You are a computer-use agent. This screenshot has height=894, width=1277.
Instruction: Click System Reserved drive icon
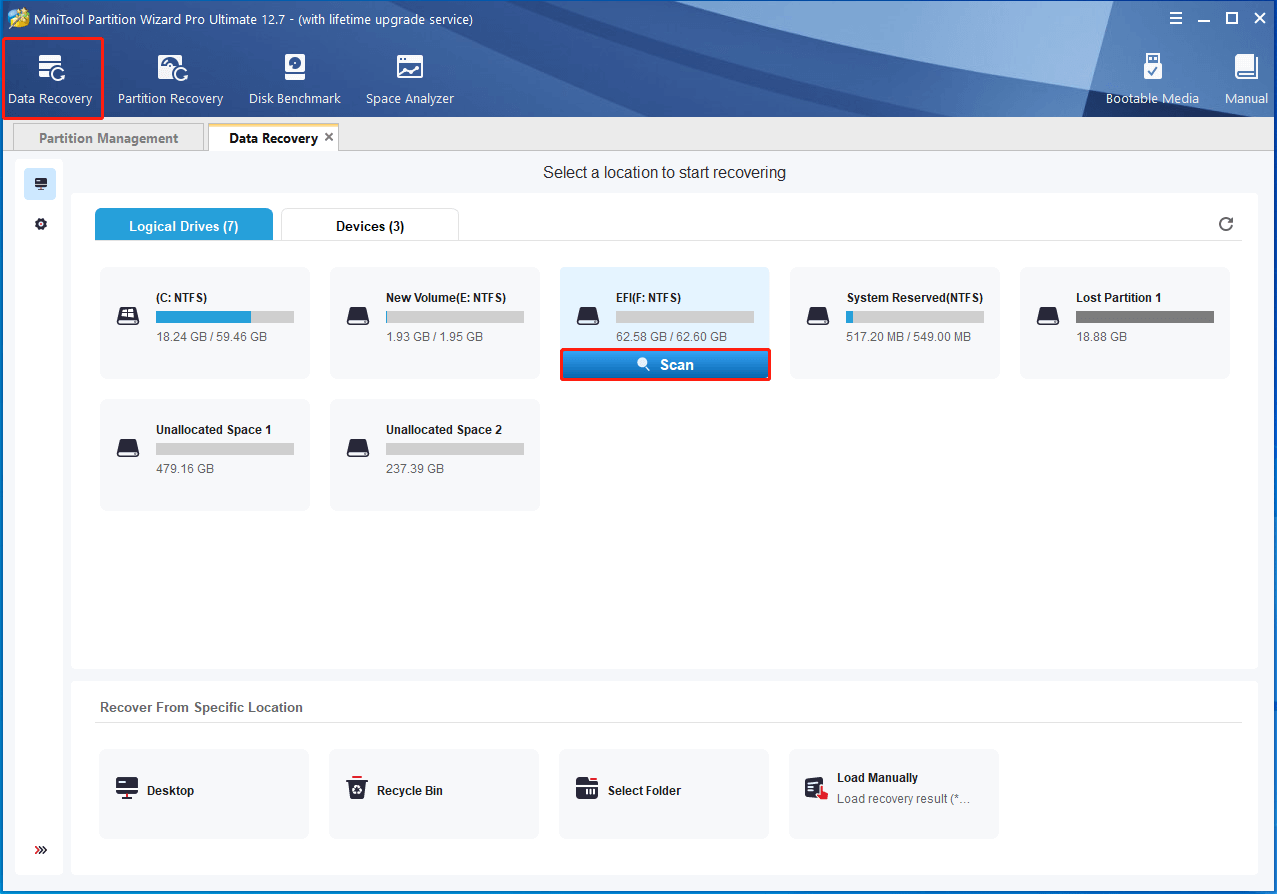(818, 316)
